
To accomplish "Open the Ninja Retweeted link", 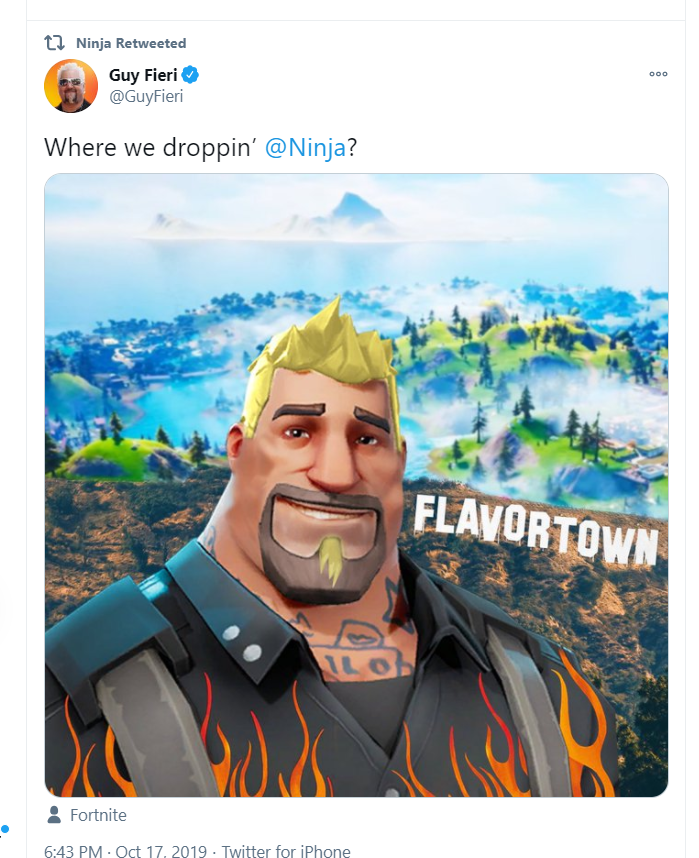I will click(131, 43).
